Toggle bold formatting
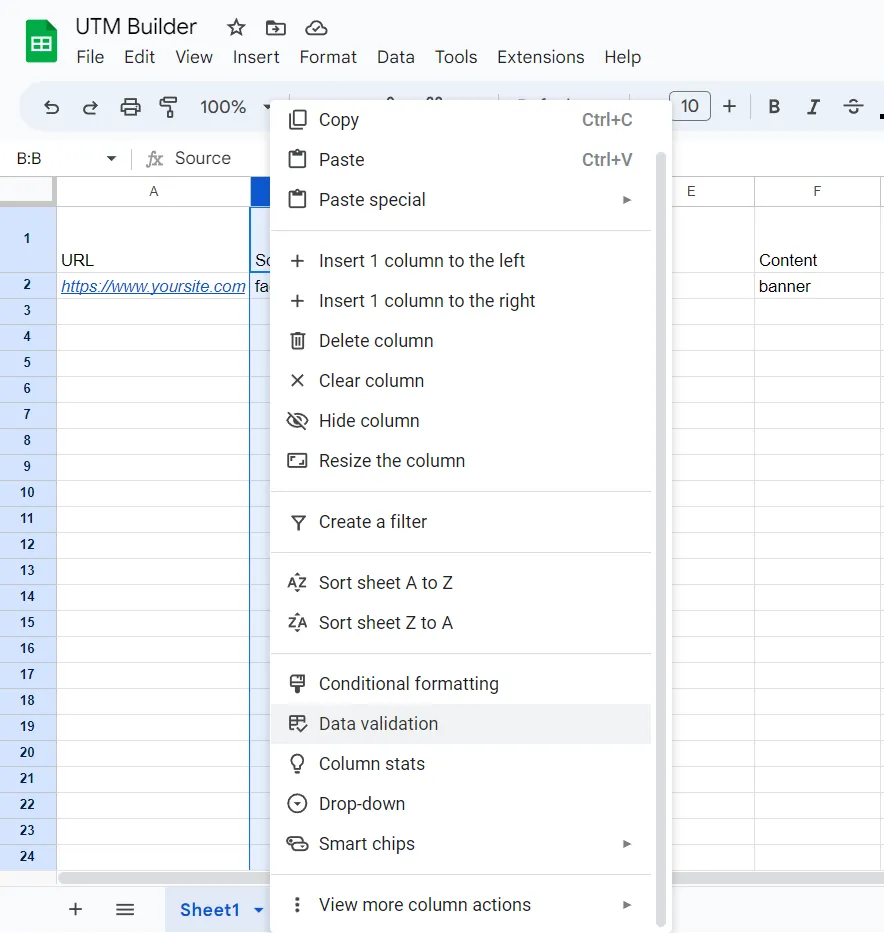Viewport: 884px width, 933px height. click(774, 106)
